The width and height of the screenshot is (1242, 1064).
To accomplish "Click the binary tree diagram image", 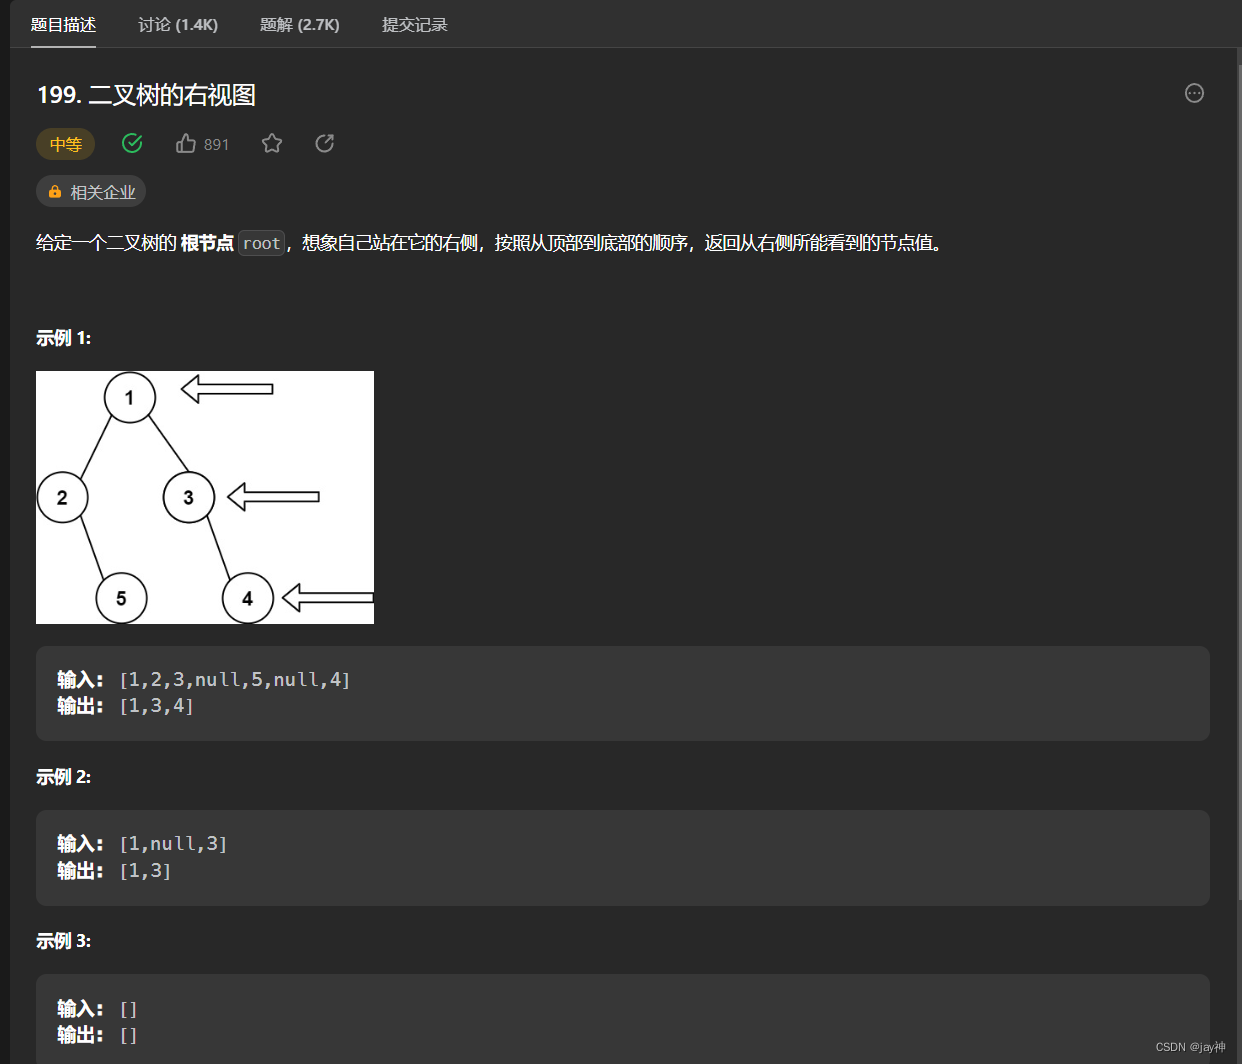I will pyautogui.click(x=204, y=497).
